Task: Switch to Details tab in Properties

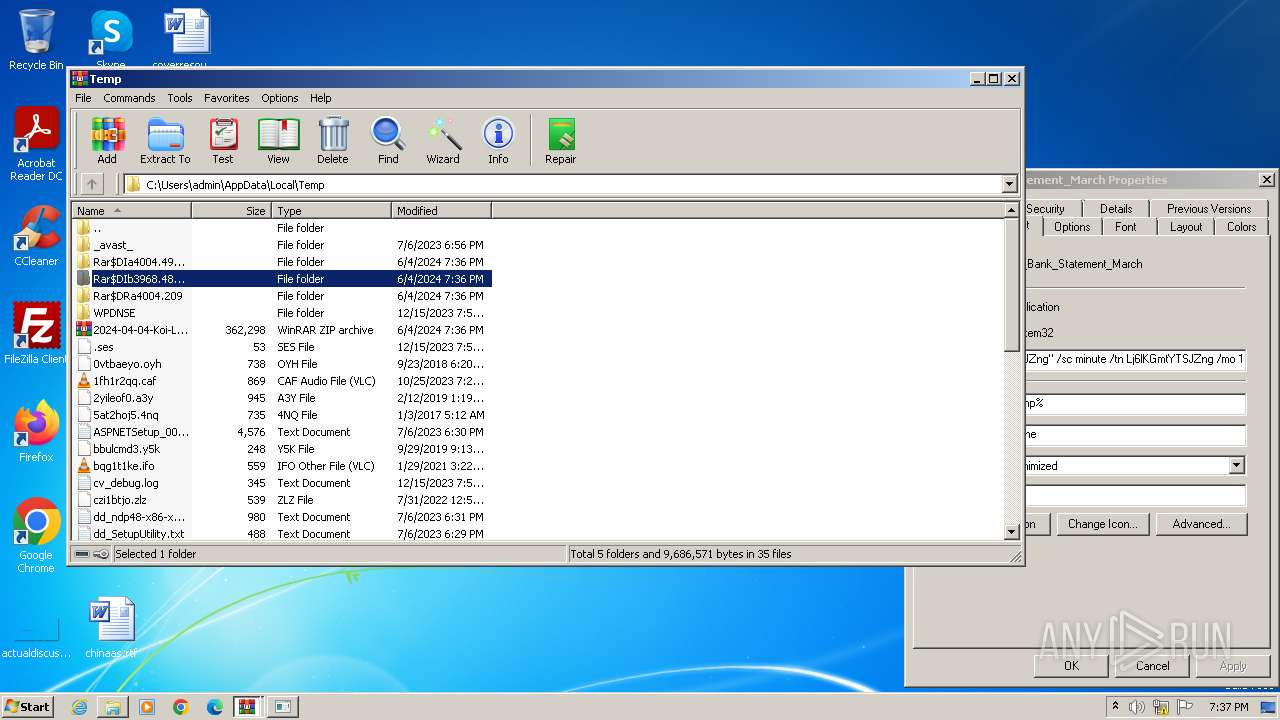Action: (x=1116, y=209)
